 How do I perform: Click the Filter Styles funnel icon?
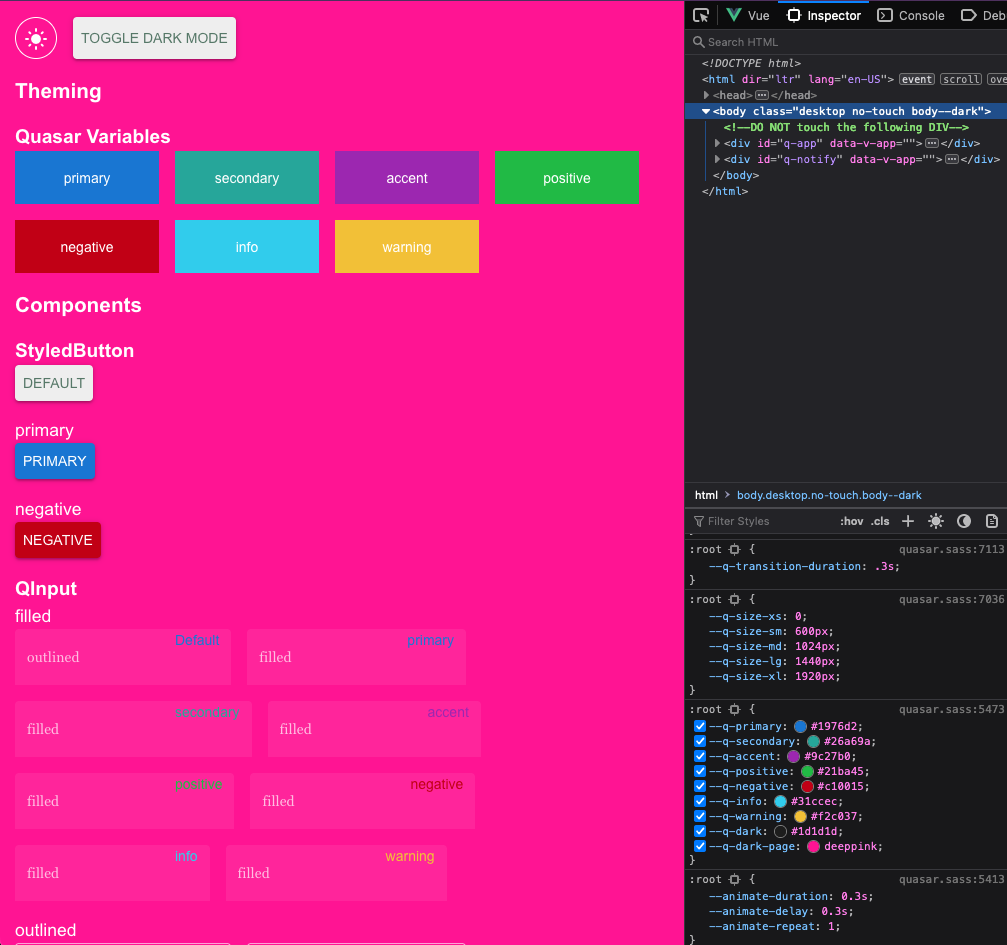pyautogui.click(x=701, y=521)
